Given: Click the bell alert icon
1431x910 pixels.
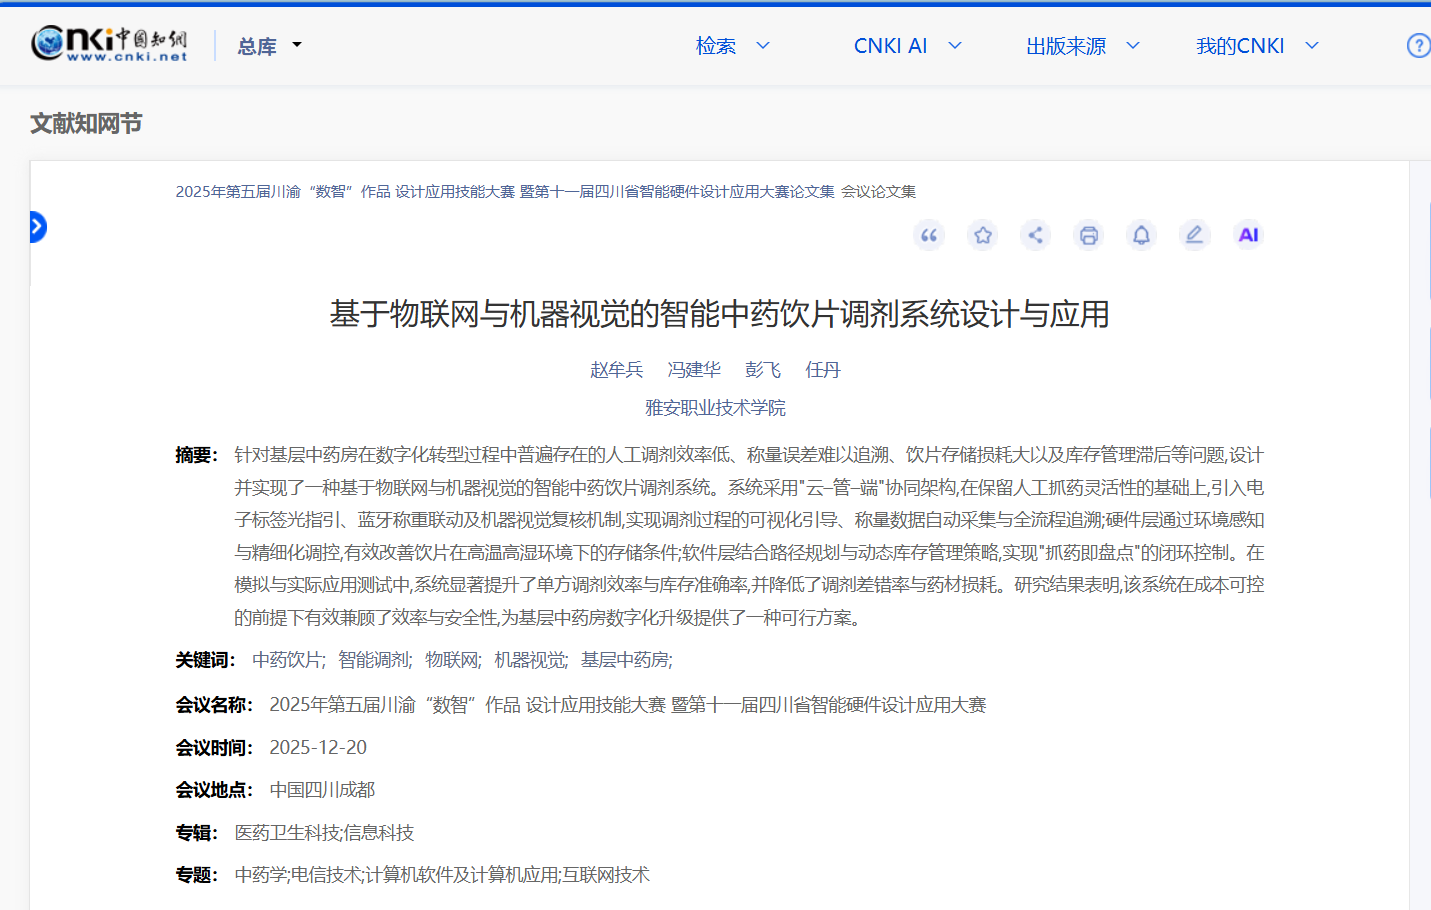Looking at the screenshot, I should click(1141, 235).
